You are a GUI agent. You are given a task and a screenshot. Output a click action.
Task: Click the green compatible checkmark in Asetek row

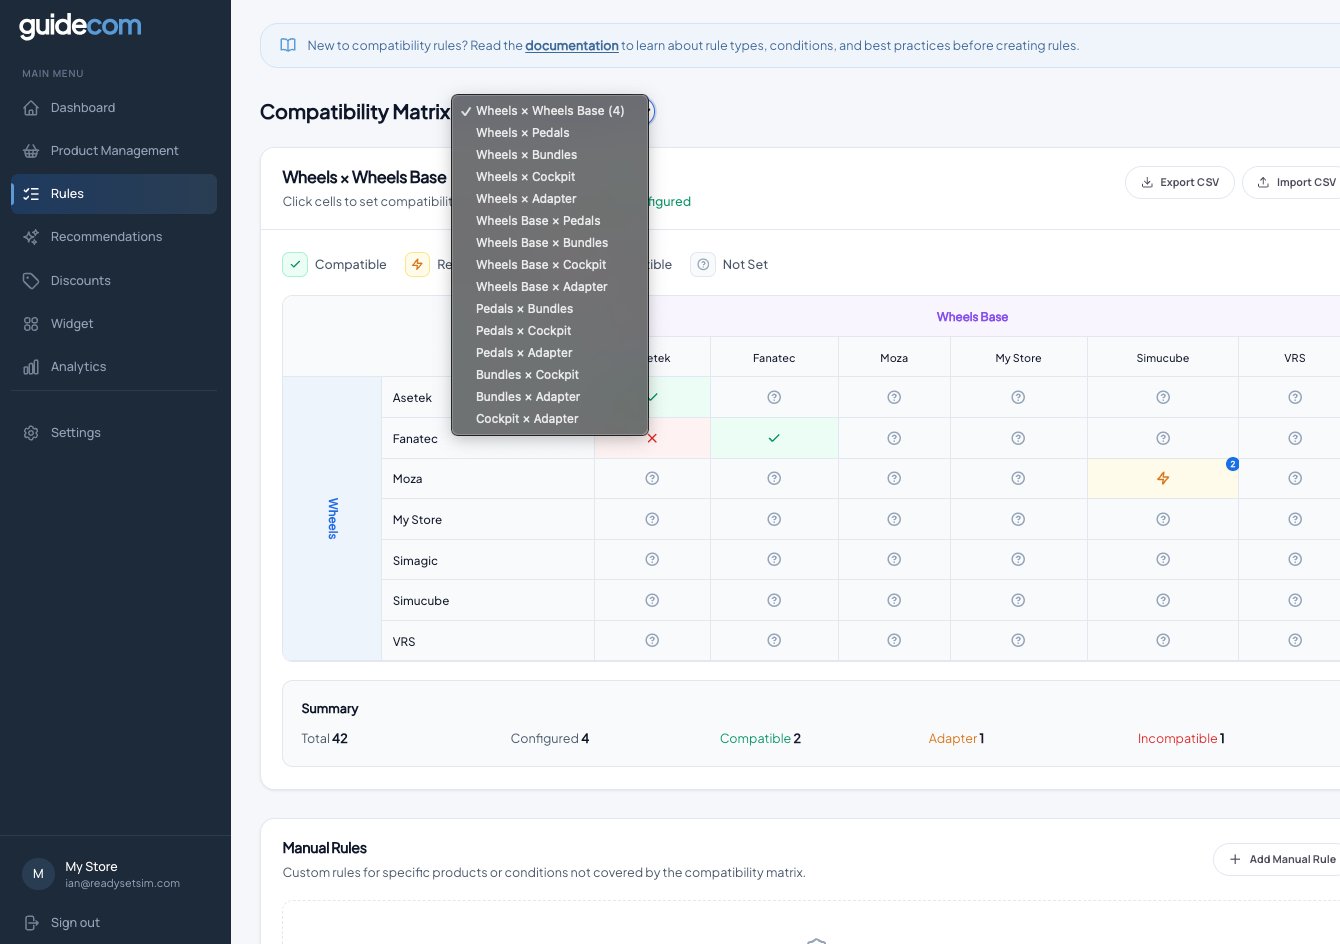652,397
